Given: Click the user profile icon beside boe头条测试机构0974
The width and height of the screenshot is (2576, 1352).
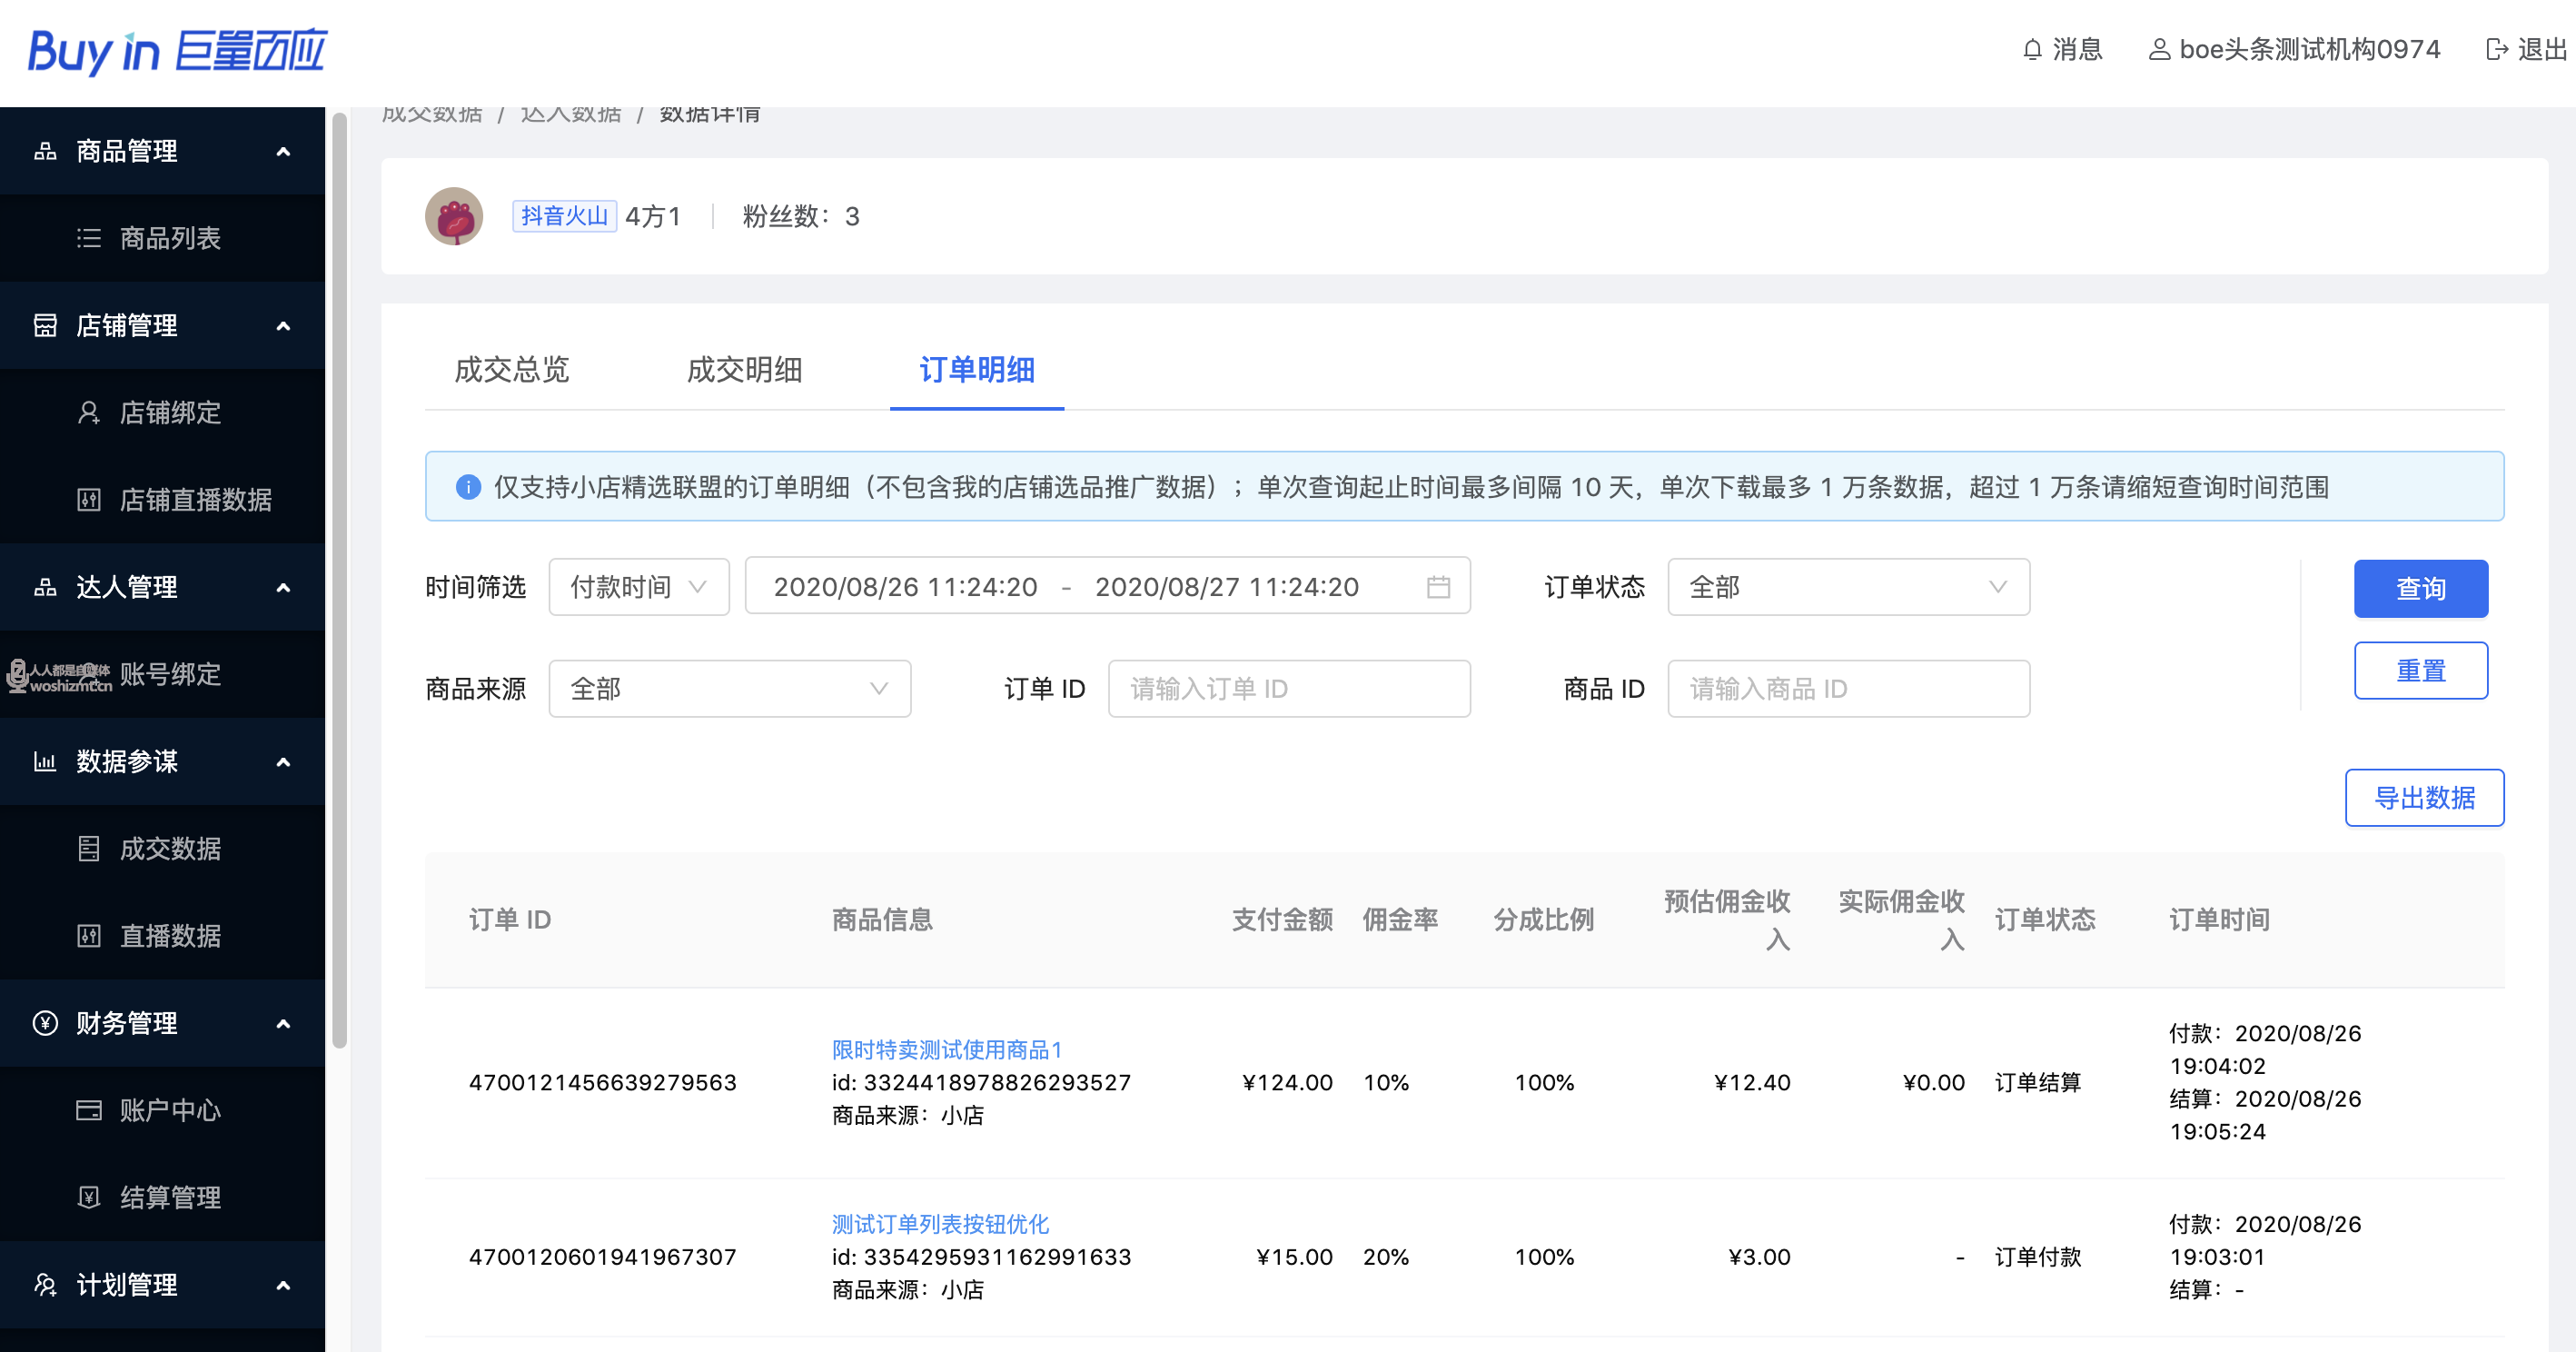Looking at the screenshot, I should [2159, 50].
